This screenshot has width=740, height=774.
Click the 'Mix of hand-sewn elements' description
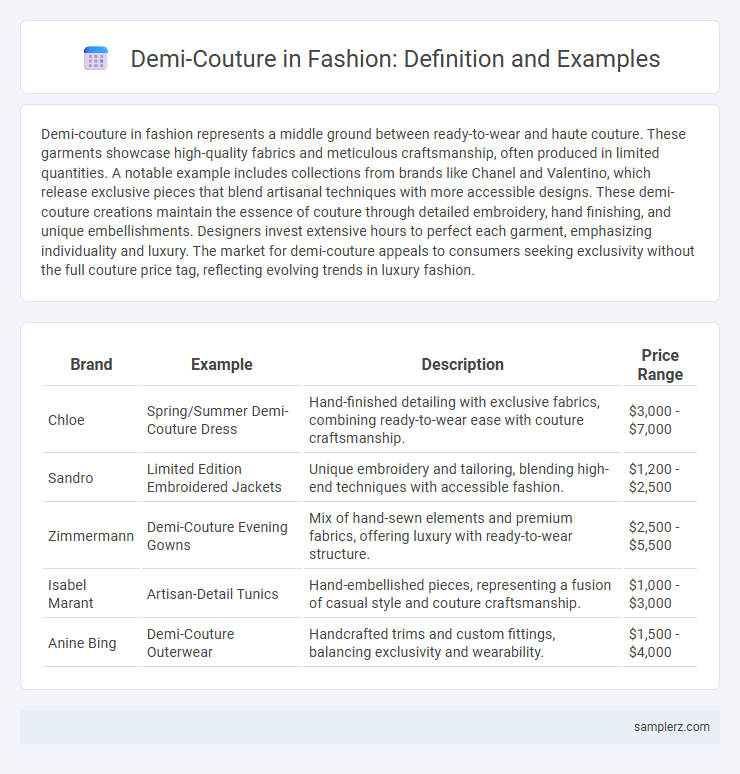click(x=463, y=536)
